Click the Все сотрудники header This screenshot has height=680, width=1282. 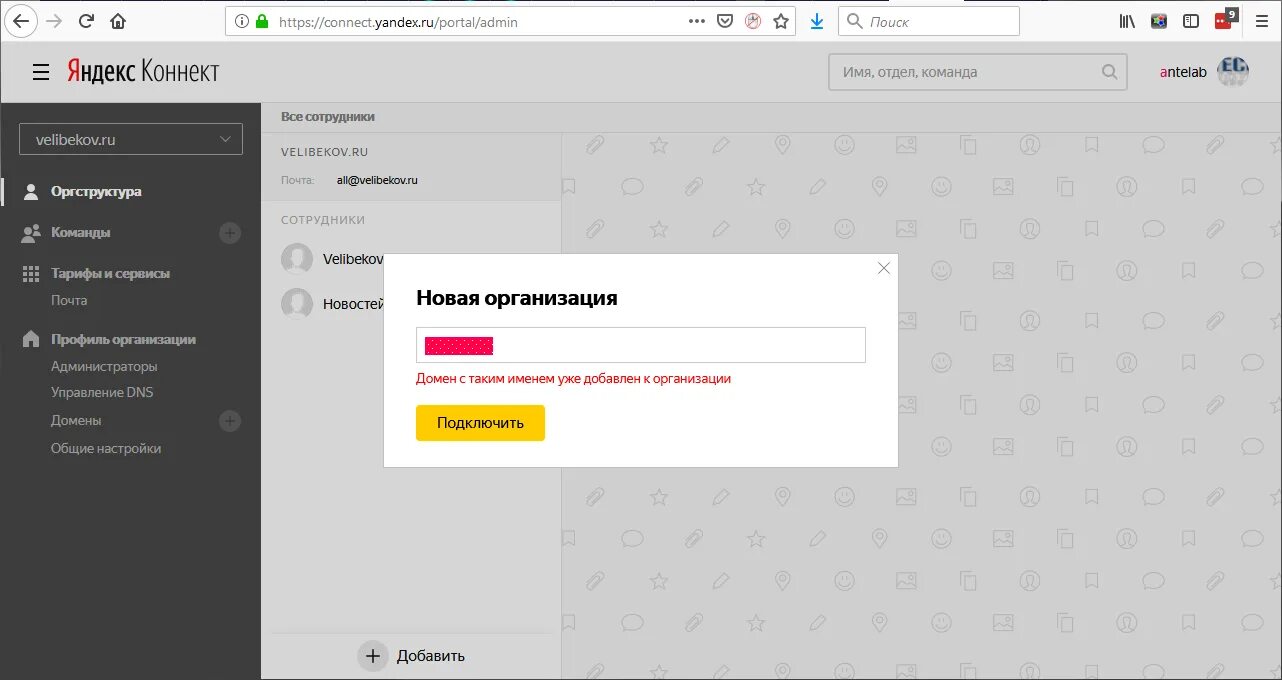328,117
